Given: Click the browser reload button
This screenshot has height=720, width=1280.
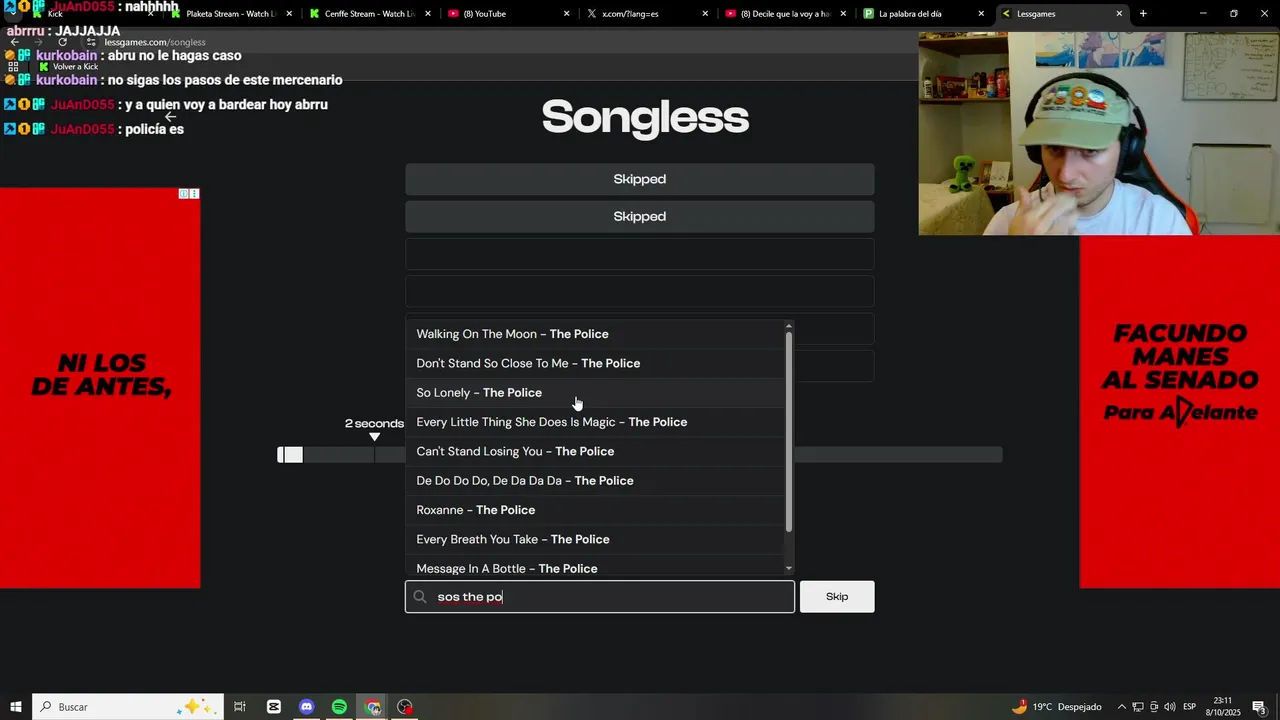Looking at the screenshot, I should (62, 42).
